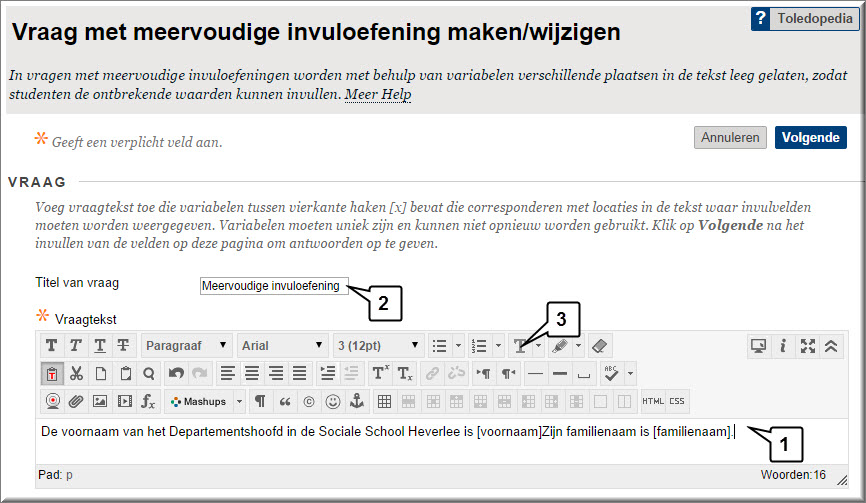Apply subscript formatting
Screen dimensions: 866x503
pos(405,374)
